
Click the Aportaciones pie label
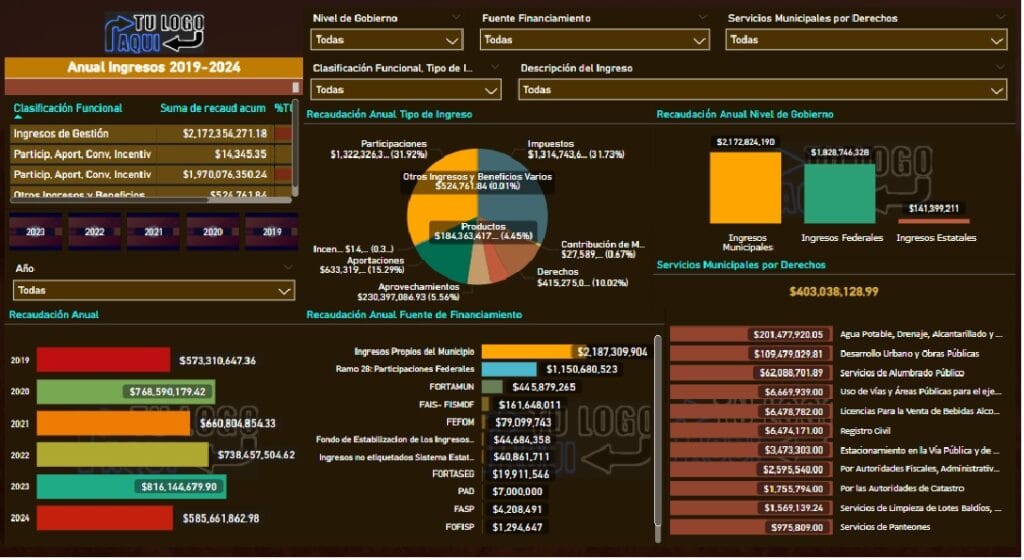[x=362, y=264]
